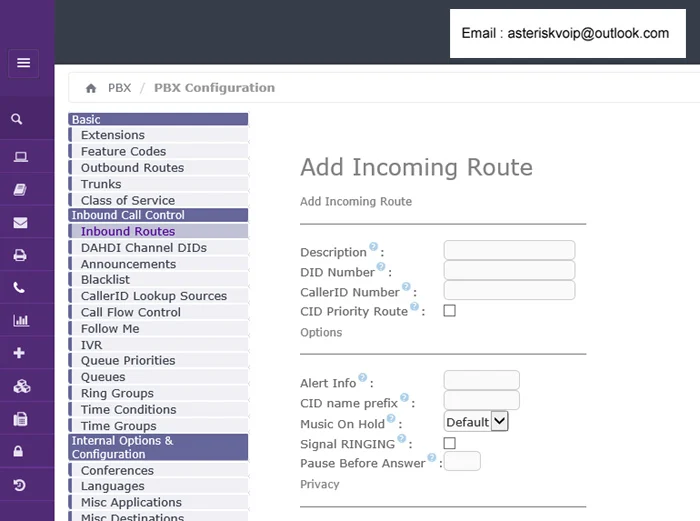Click help icon next to Pause Before Answer
Viewport: 700px width, 521px height.
tap(432, 457)
